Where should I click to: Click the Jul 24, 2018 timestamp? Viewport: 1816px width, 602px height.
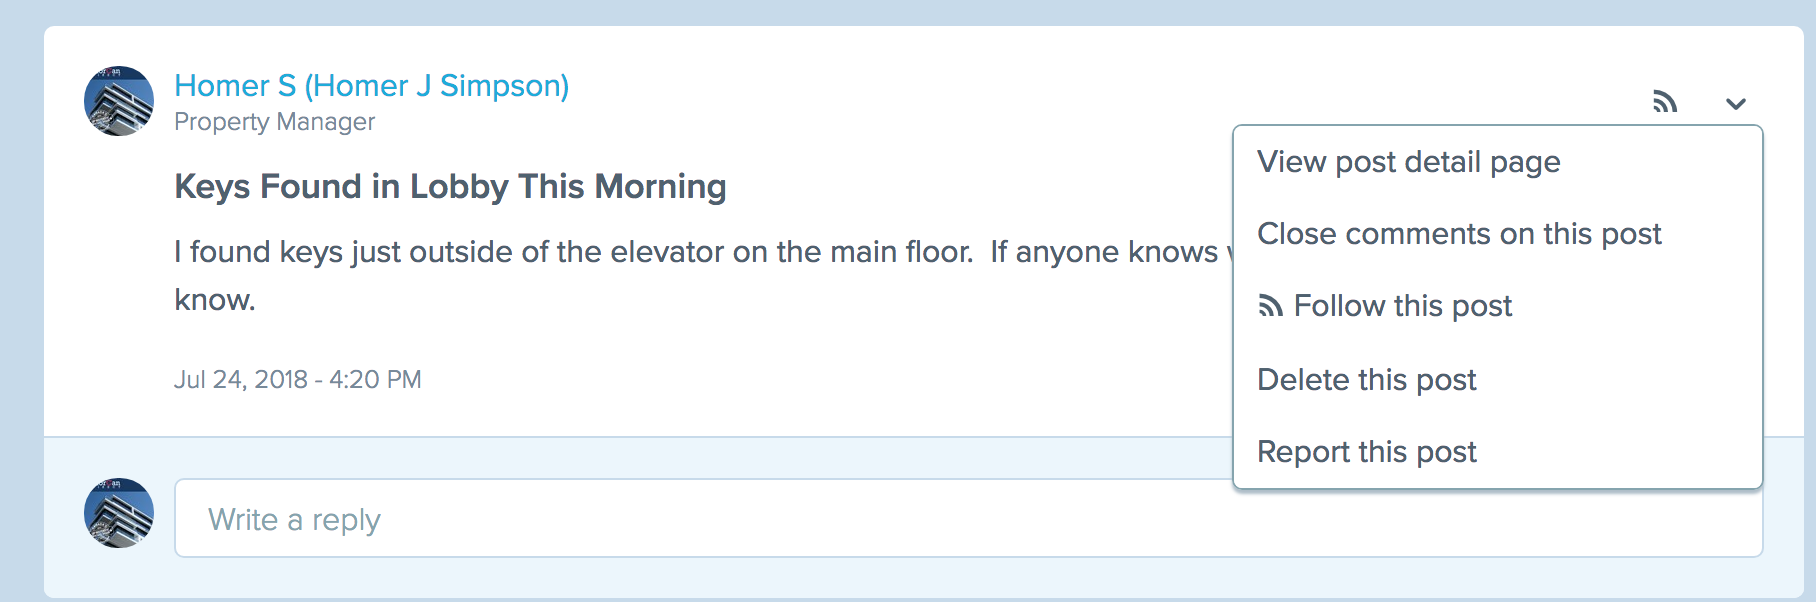pyautogui.click(x=241, y=380)
